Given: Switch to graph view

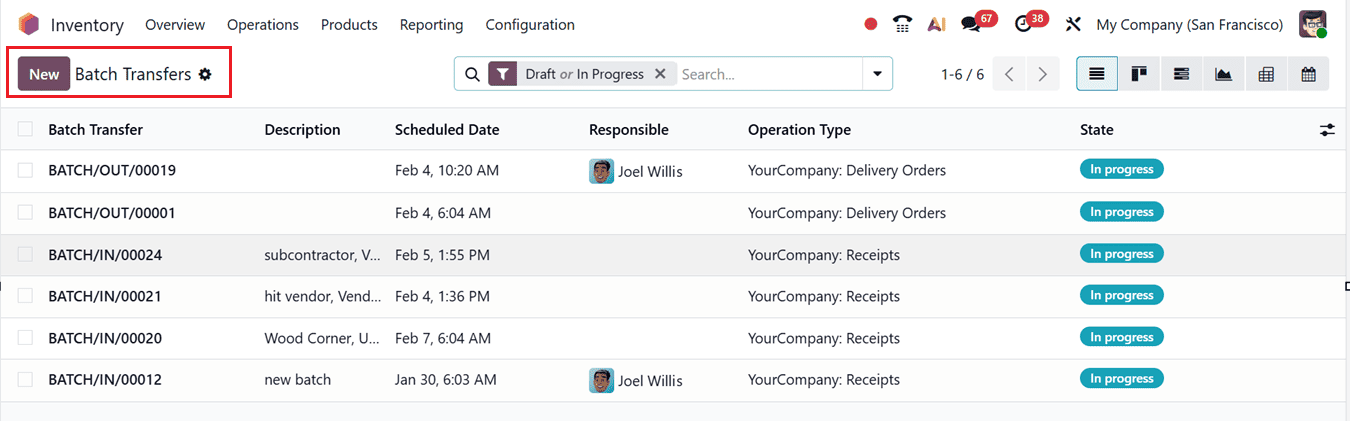Looking at the screenshot, I should (x=1223, y=74).
